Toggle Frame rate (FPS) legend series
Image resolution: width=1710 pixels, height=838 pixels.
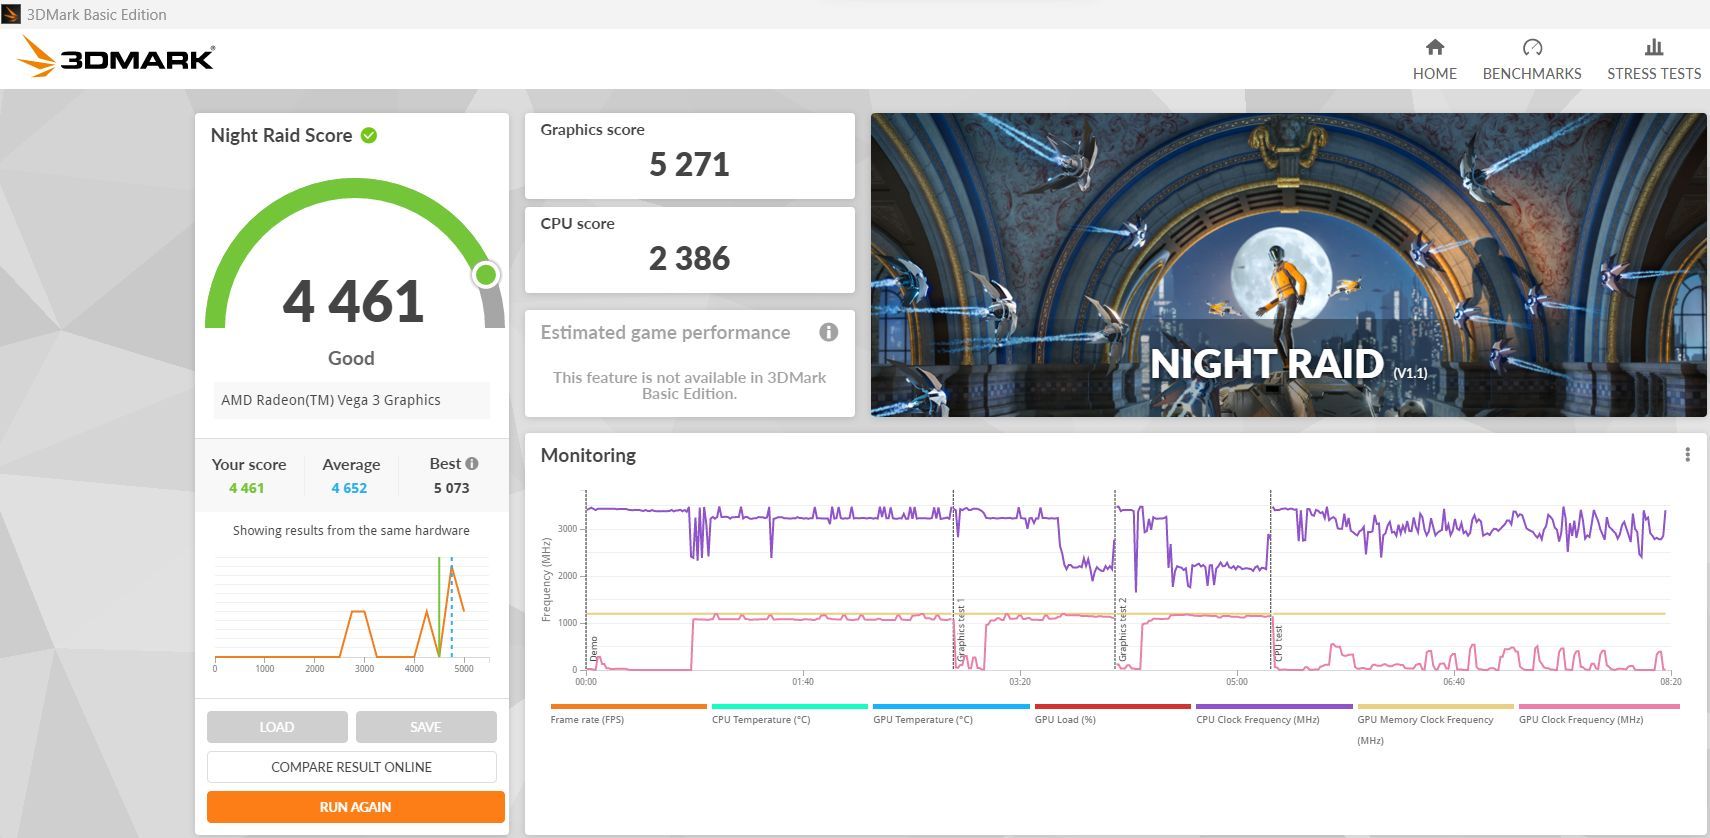click(x=587, y=719)
